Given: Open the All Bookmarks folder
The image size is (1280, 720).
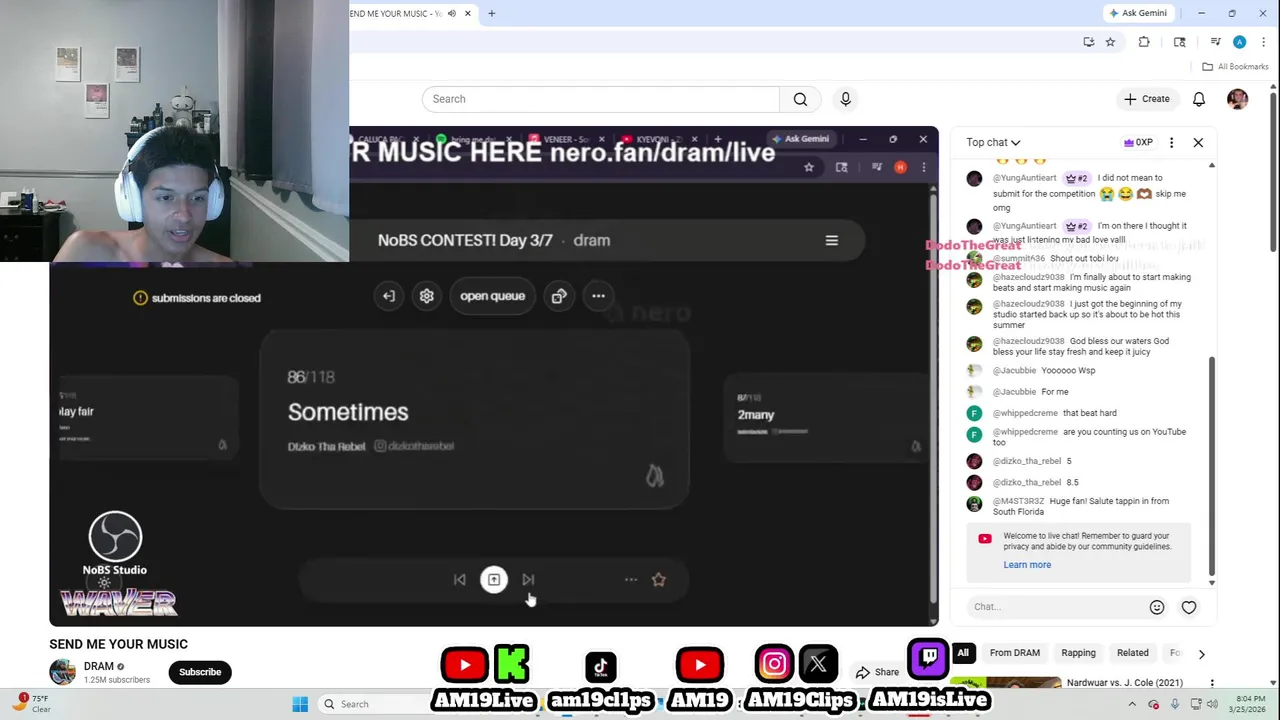Looking at the screenshot, I should coord(1235,67).
